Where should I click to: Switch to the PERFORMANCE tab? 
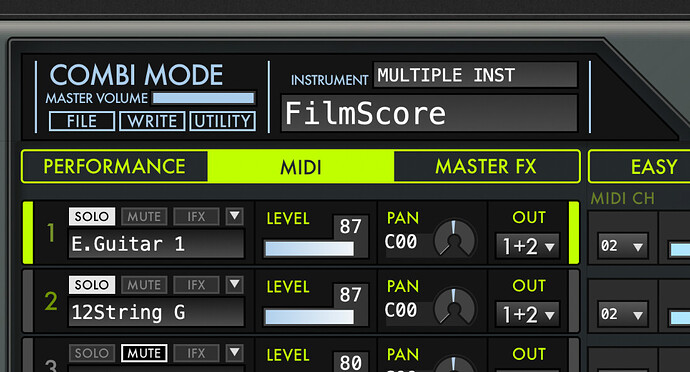tap(114, 166)
